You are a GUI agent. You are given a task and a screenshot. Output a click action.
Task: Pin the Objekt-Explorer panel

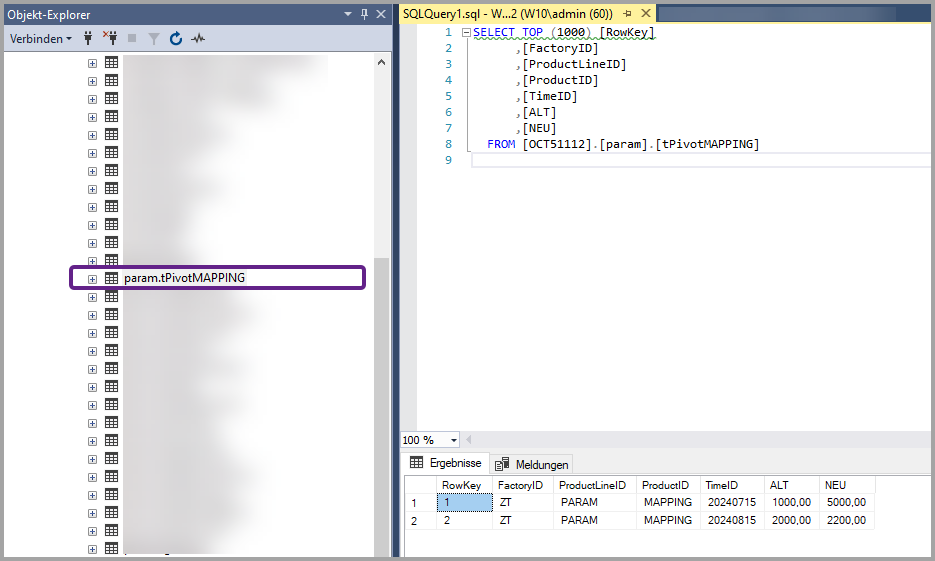(364, 14)
